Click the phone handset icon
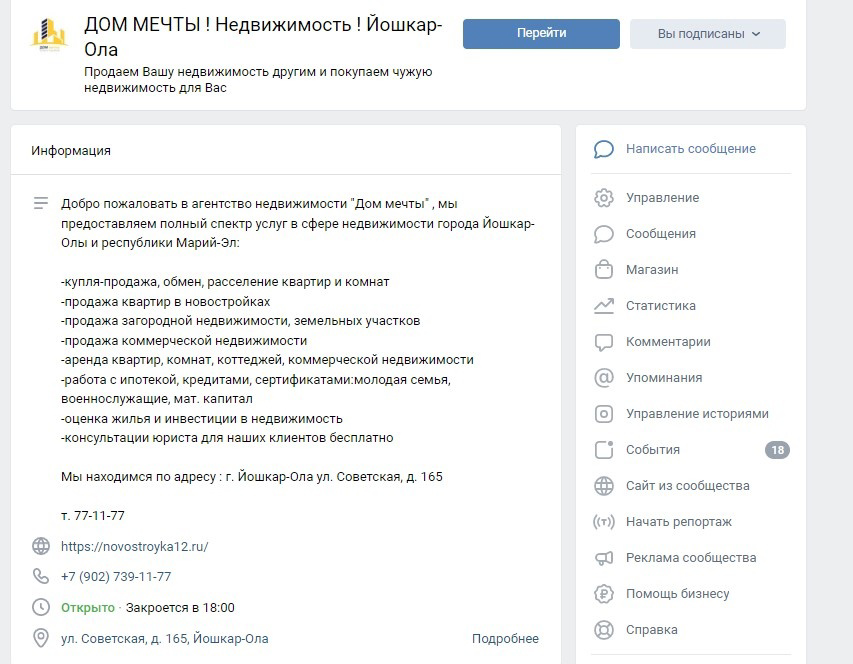 tap(41, 576)
